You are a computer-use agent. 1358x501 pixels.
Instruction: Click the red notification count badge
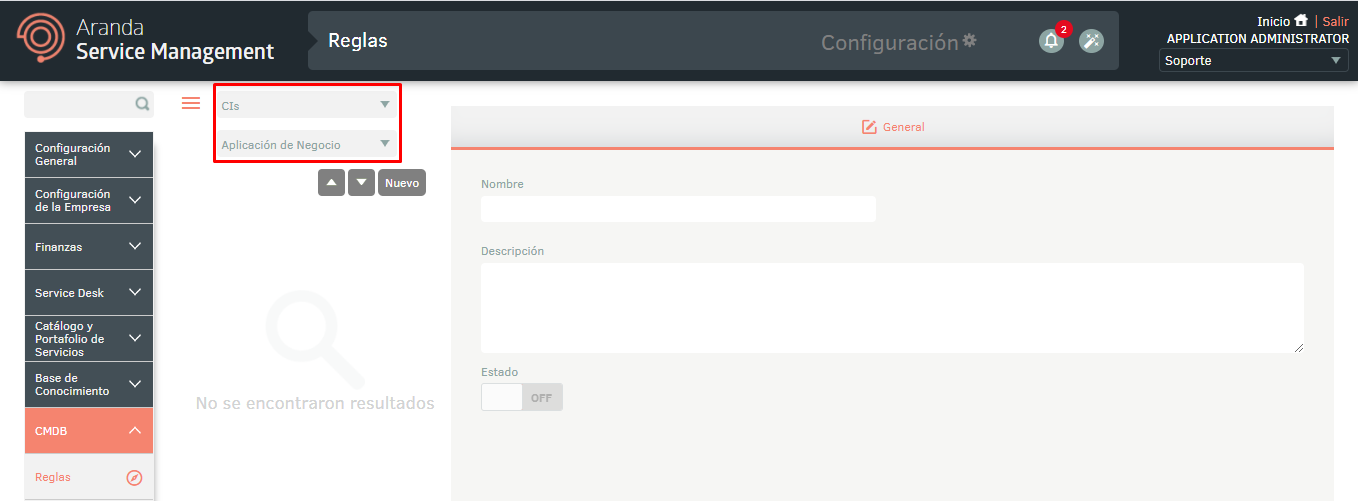click(1063, 30)
